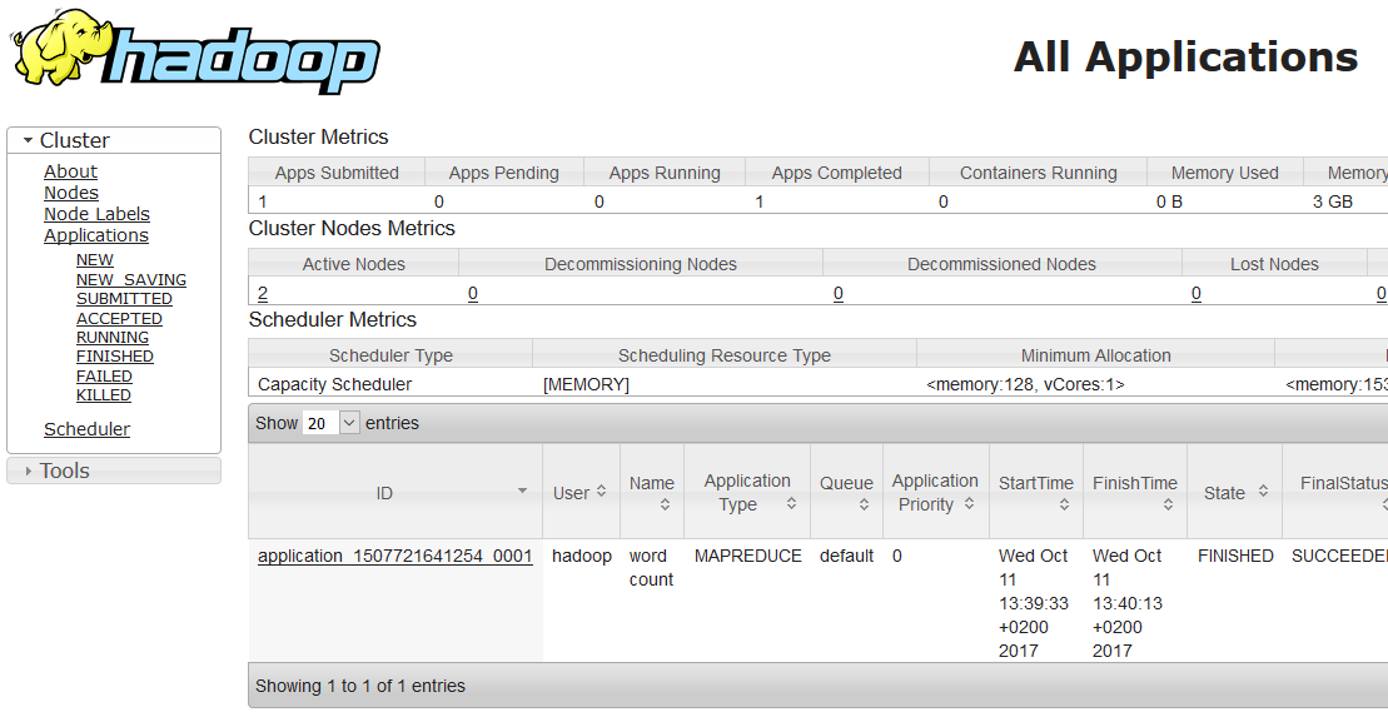Select the FINISHED application filter
The height and width of the screenshot is (712, 1388).
tap(114, 356)
